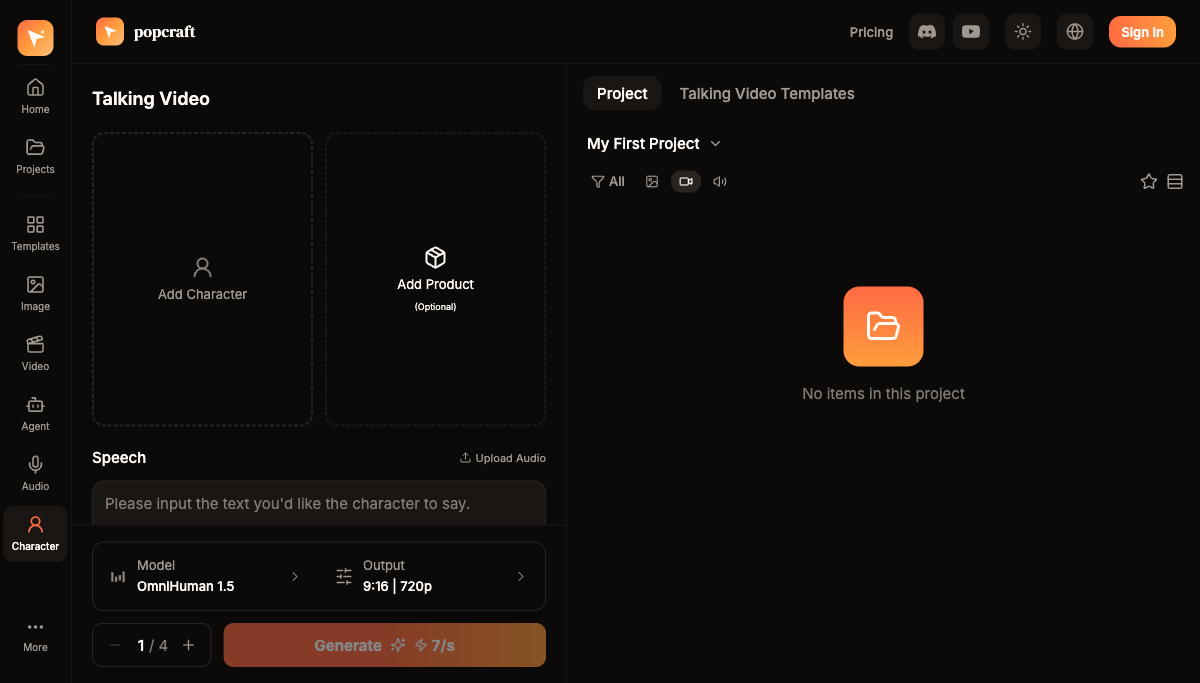Toggle light/dark theme
The image size is (1200, 683).
pos(1022,32)
